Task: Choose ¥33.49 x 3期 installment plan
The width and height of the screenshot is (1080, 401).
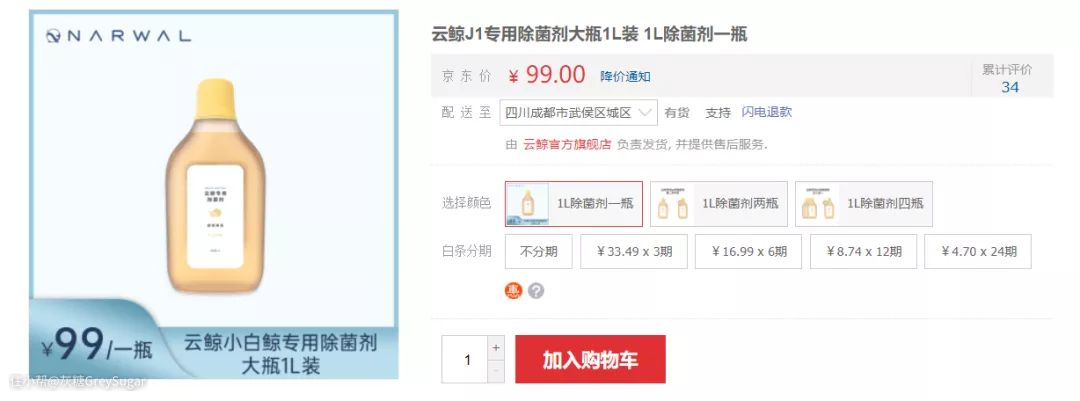Action: [x=634, y=251]
